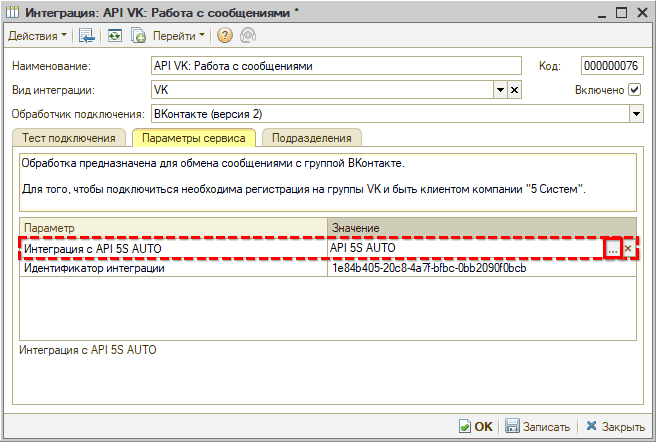Toggle the Включено checkbox
Viewport: 656px width, 442px height.
click(635, 90)
